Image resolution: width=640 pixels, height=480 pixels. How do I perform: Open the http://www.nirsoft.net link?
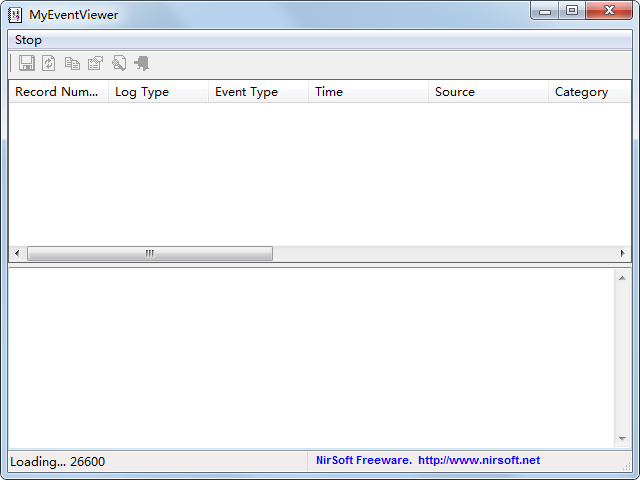coord(479,460)
